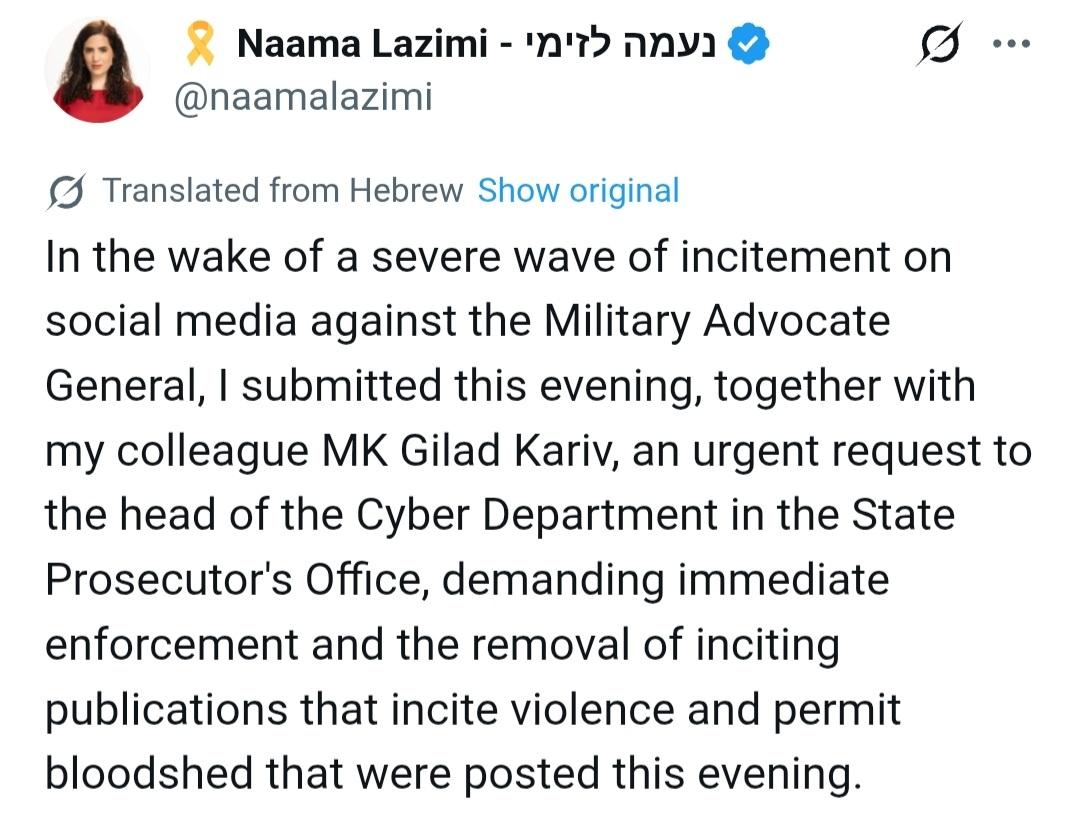Click the "Translated from Hebrew" label
This screenshot has width=1080, height=838.
pyautogui.click(x=283, y=190)
